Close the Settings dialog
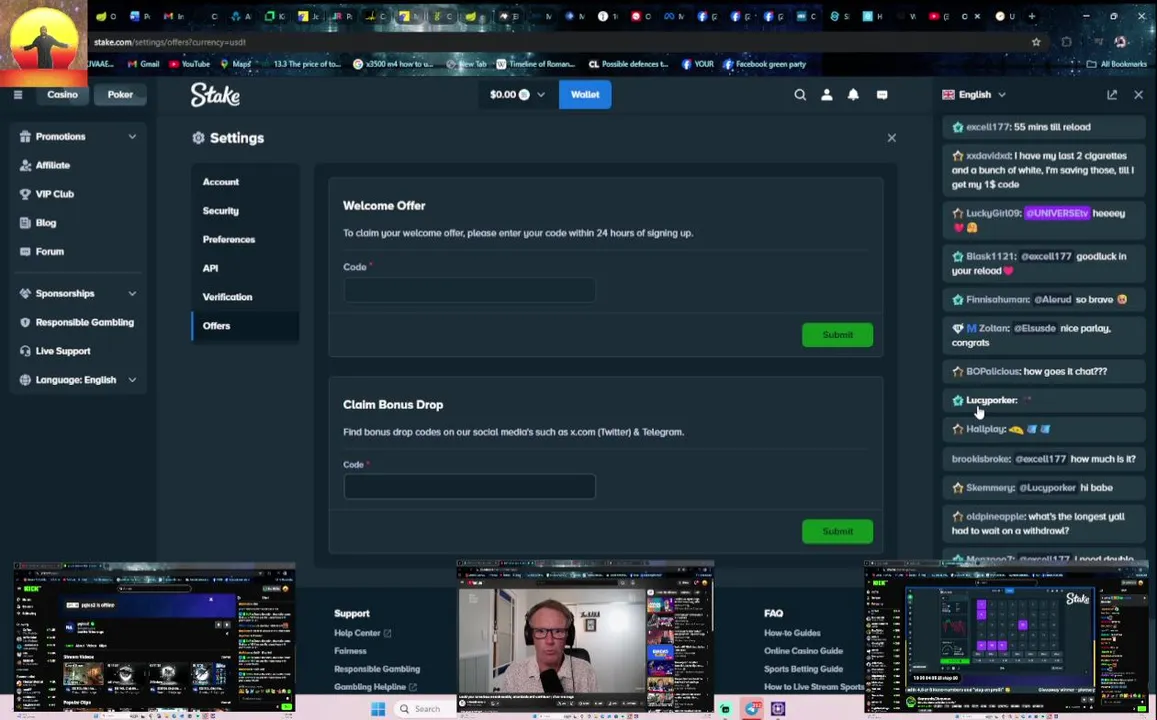 (x=891, y=138)
